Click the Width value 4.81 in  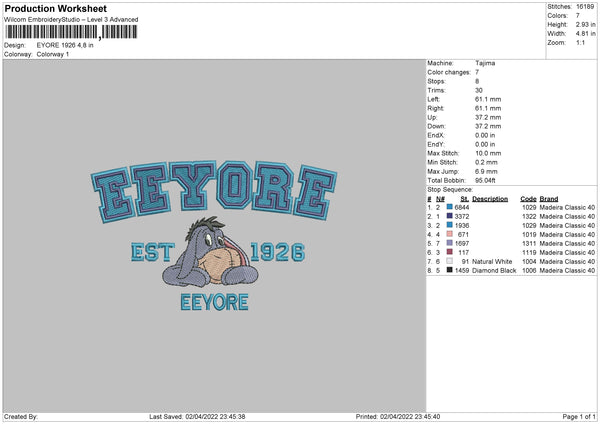585,34
